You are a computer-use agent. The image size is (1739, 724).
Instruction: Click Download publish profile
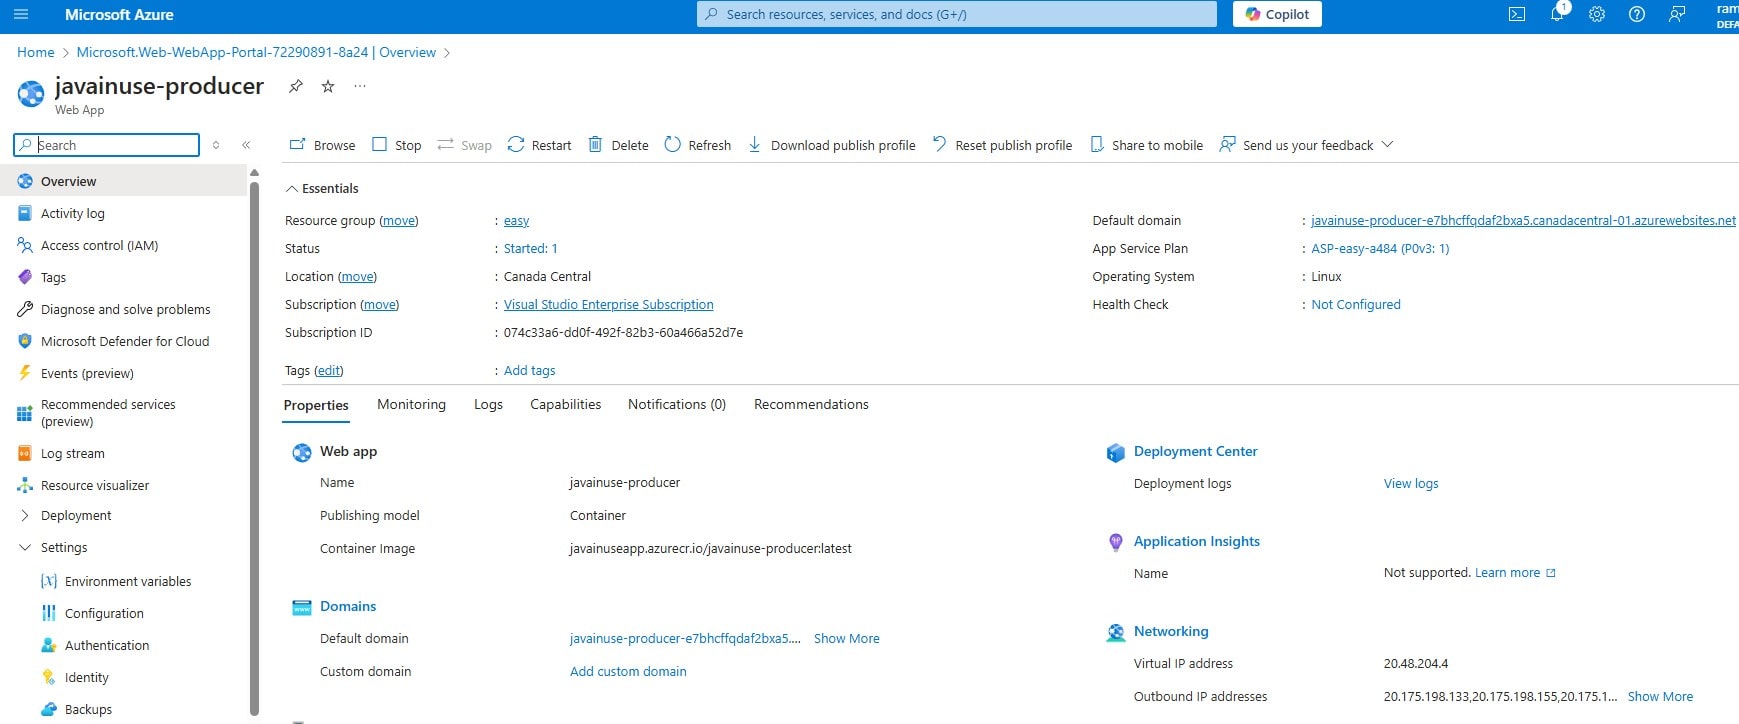(x=831, y=145)
